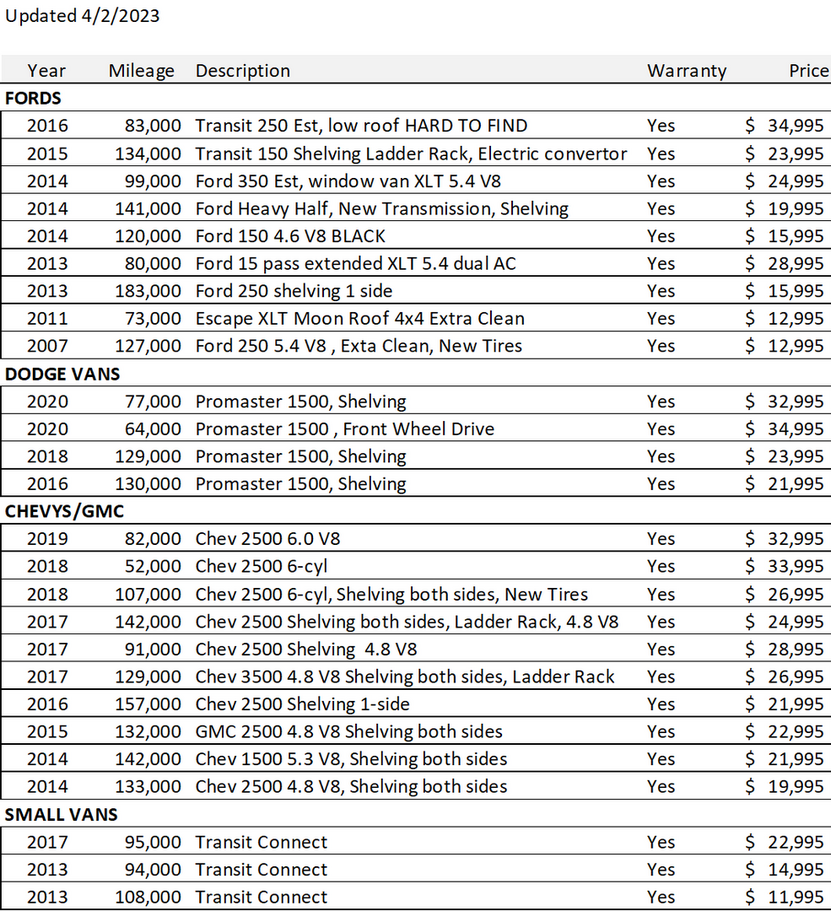Select the 129,000 mileage Promaster row
The height and width of the screenshot is (911, 831).
[x=416, y=457]
